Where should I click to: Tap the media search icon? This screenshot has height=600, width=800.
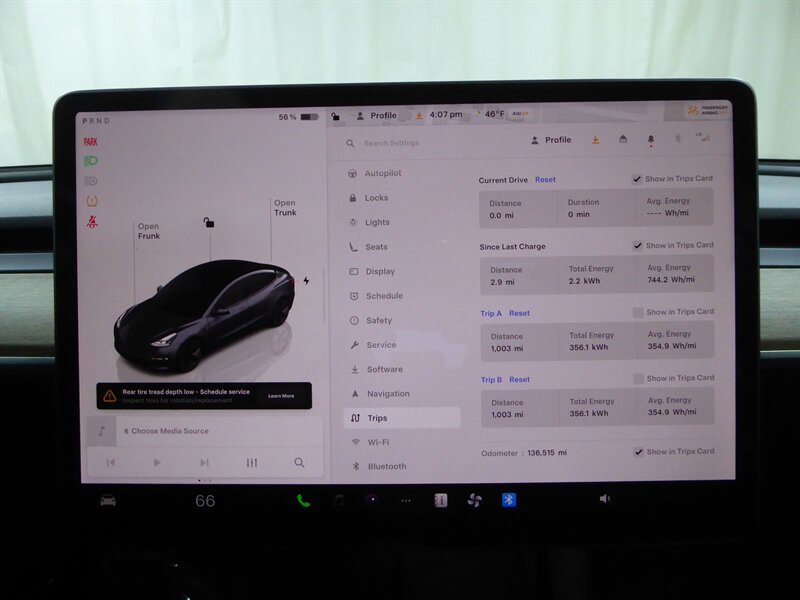(x=299, y=463)
